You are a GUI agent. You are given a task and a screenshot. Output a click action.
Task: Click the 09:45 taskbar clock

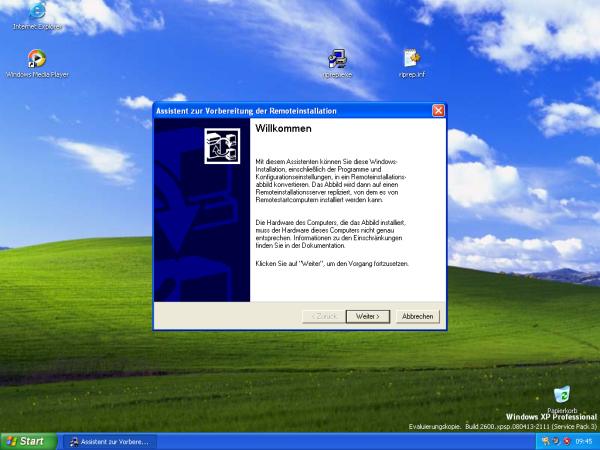pos(584,442)
